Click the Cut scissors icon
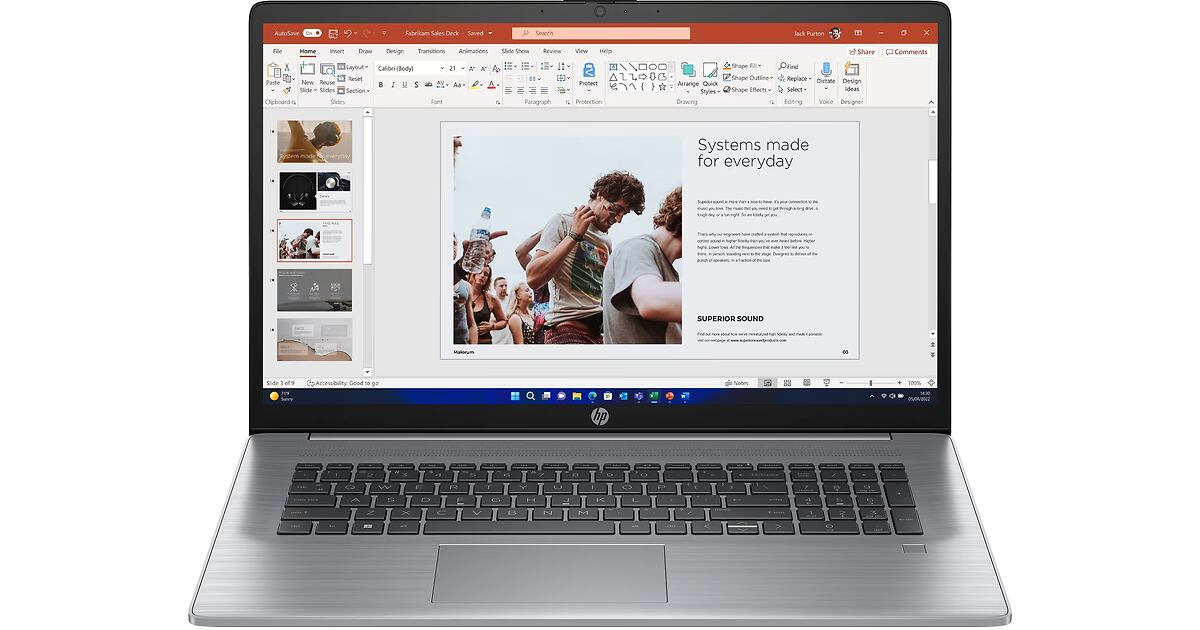The image size is (1200, 630). (x=287, y=67)
